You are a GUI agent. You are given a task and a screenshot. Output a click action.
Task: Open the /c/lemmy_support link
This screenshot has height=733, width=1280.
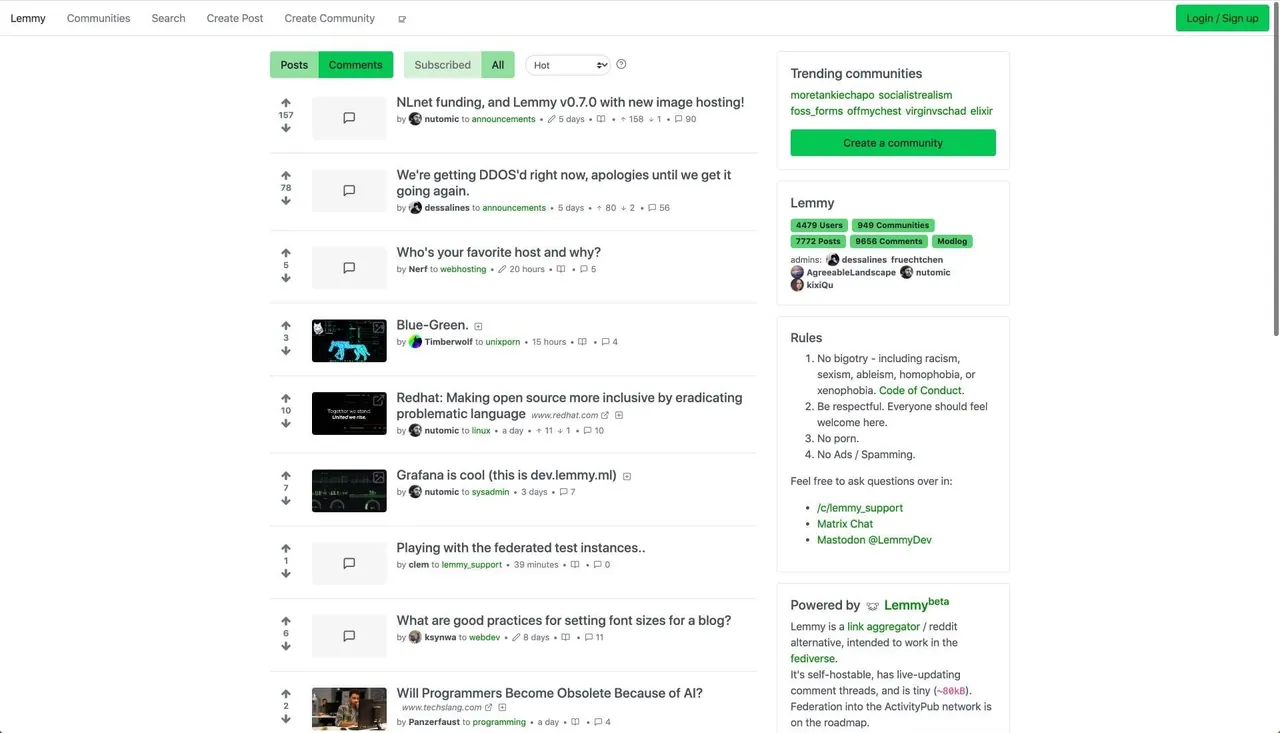point(860,508)
